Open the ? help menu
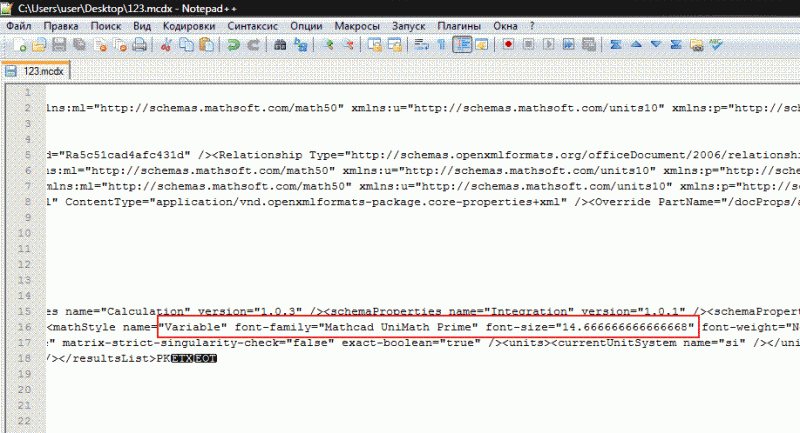Image resolution: width=800 pixels, height=433 pixels. 532,26
